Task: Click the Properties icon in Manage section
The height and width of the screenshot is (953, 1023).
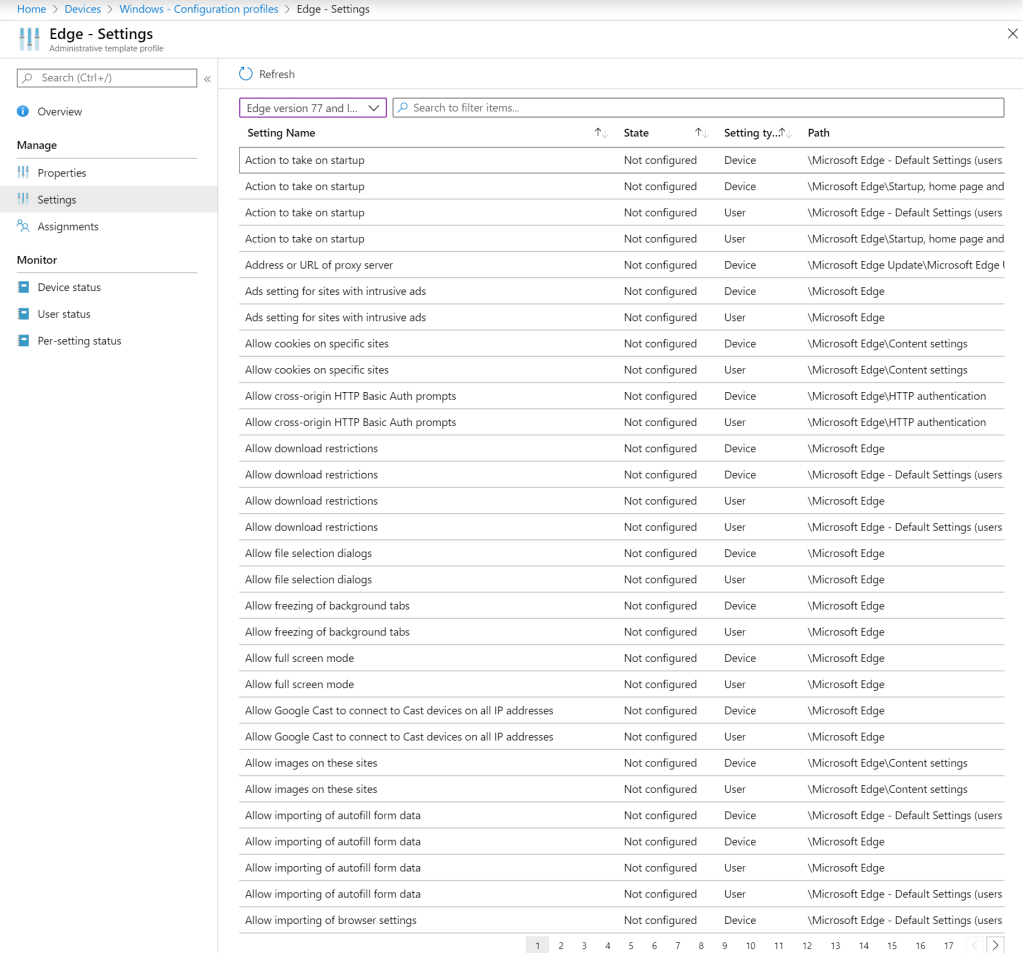Action: 23,173
